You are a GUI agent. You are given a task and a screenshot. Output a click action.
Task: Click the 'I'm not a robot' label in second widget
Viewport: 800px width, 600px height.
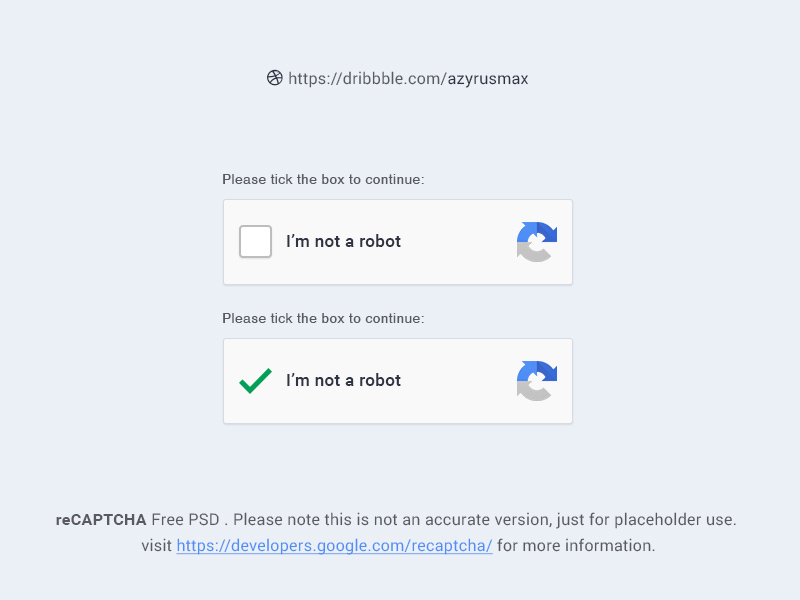point(345,380)
